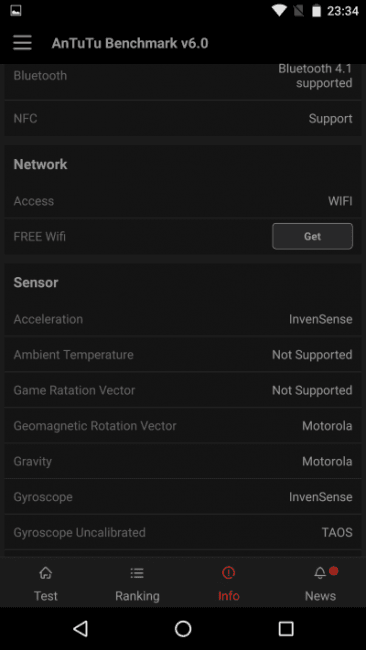Tap the Android home circle button
366x650 pixels.
tap(183, 628)
